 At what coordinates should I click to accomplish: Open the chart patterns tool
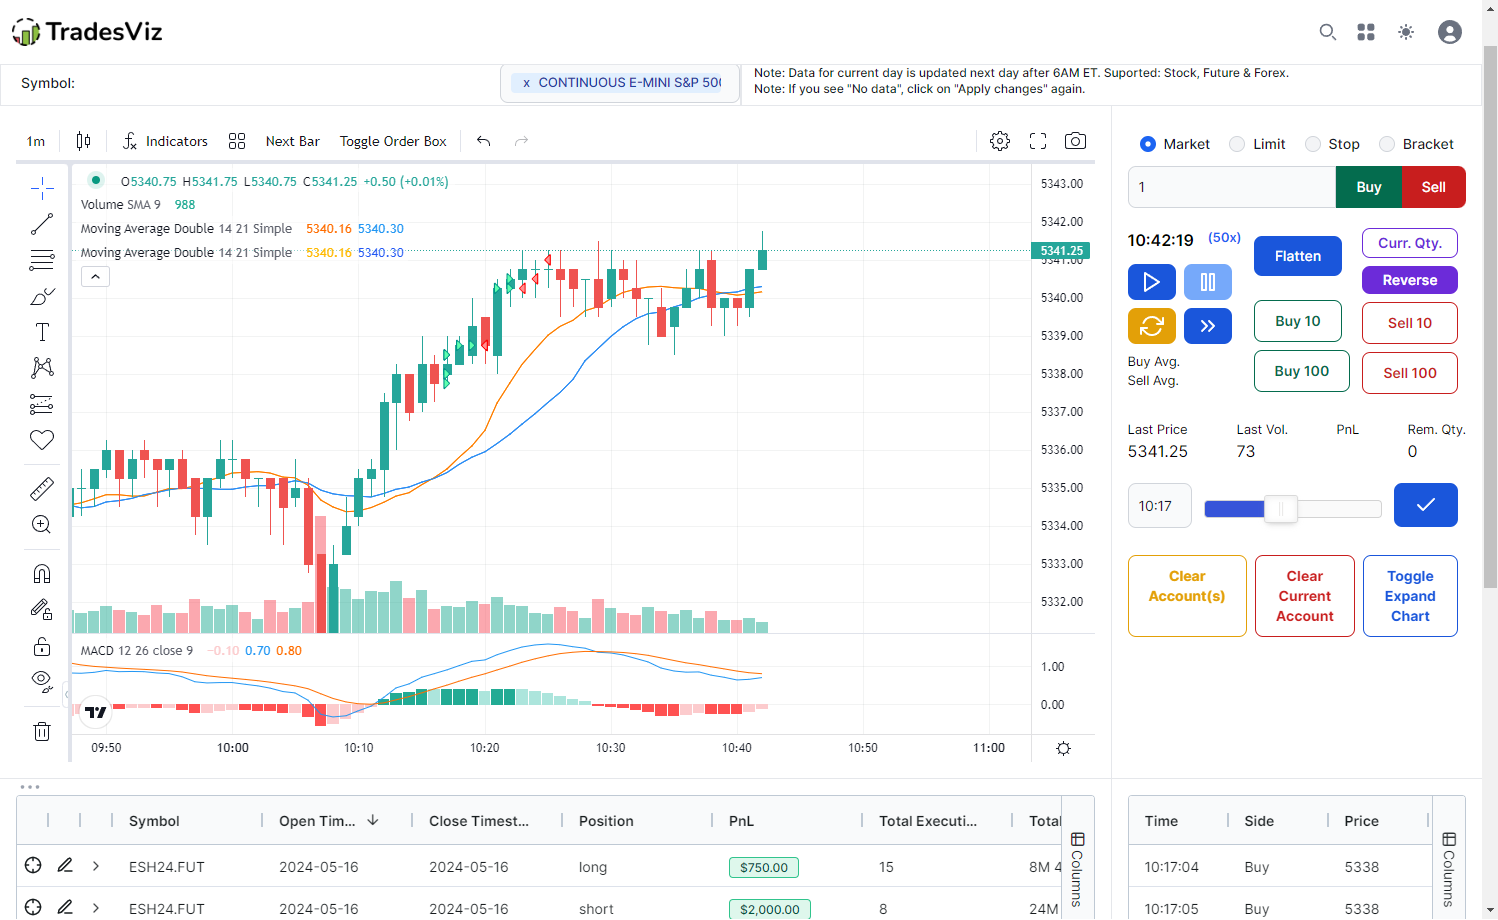(42, 368)
